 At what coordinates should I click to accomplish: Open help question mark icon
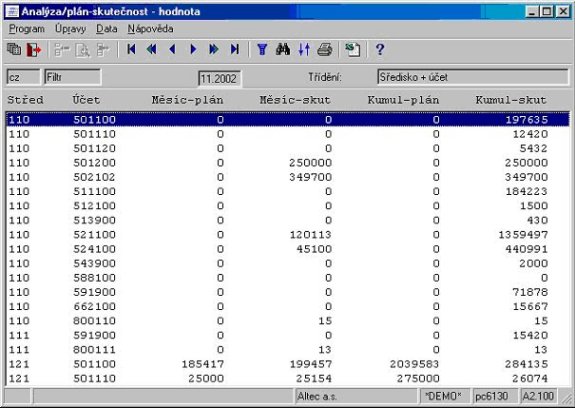click(380, 49)
